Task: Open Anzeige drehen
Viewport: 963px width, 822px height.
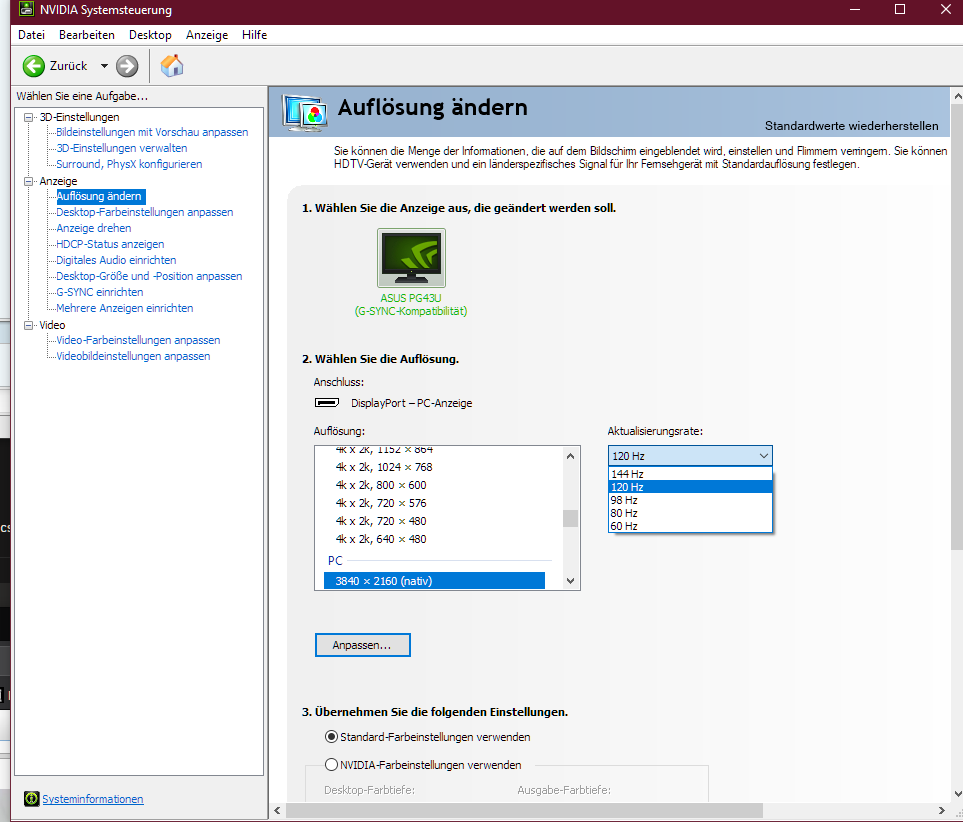Action: click(94, 228)
